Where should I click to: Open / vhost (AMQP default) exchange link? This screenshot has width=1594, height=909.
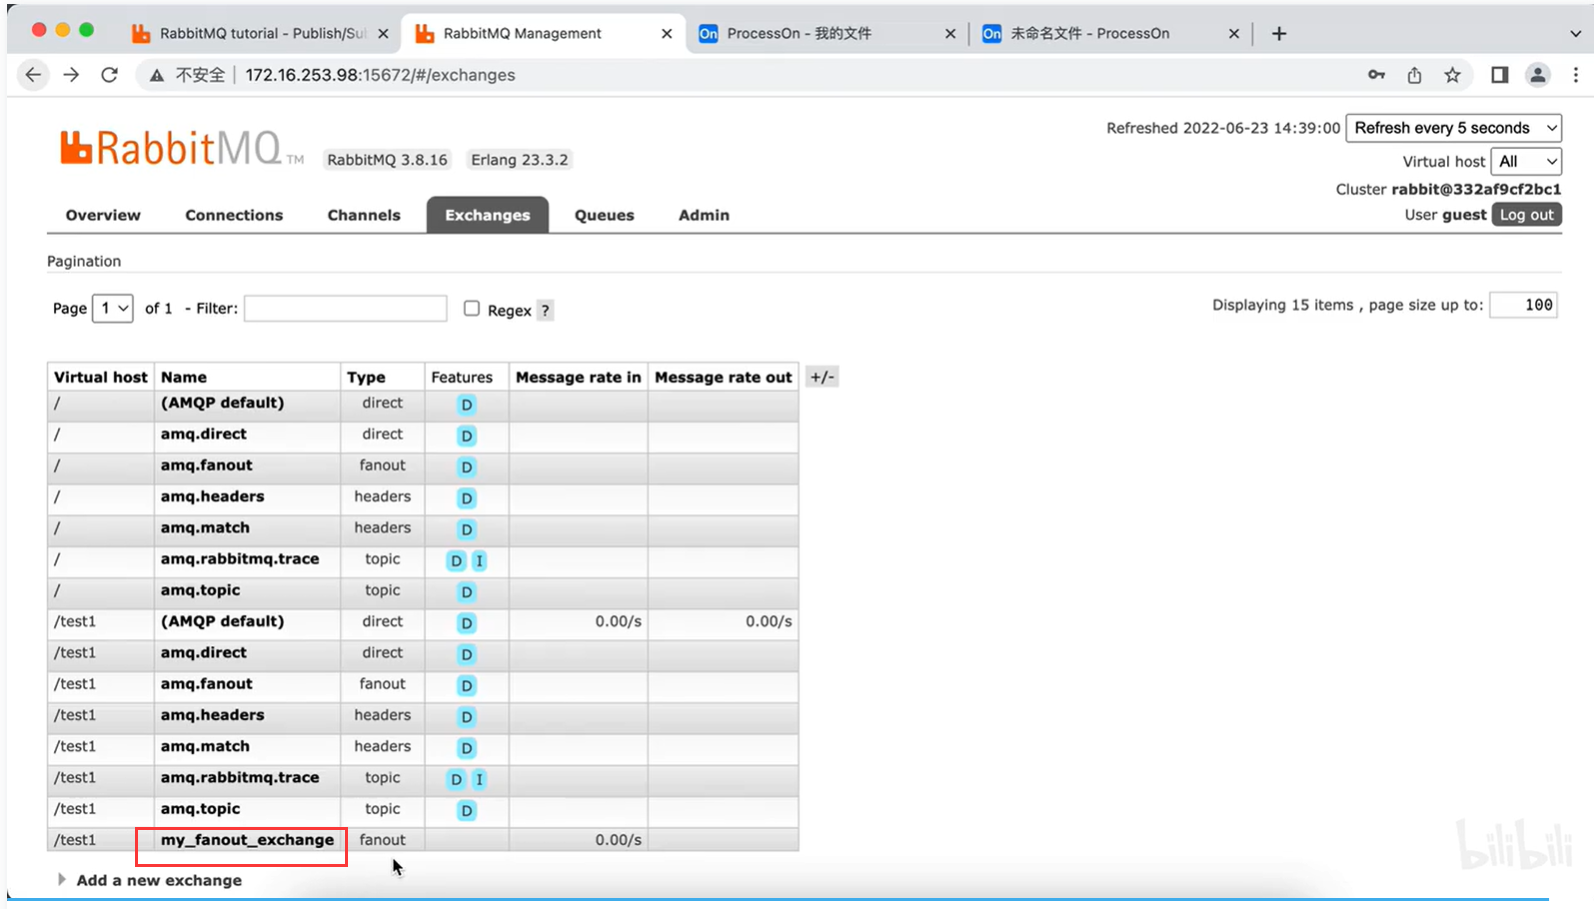click(222, 403)
